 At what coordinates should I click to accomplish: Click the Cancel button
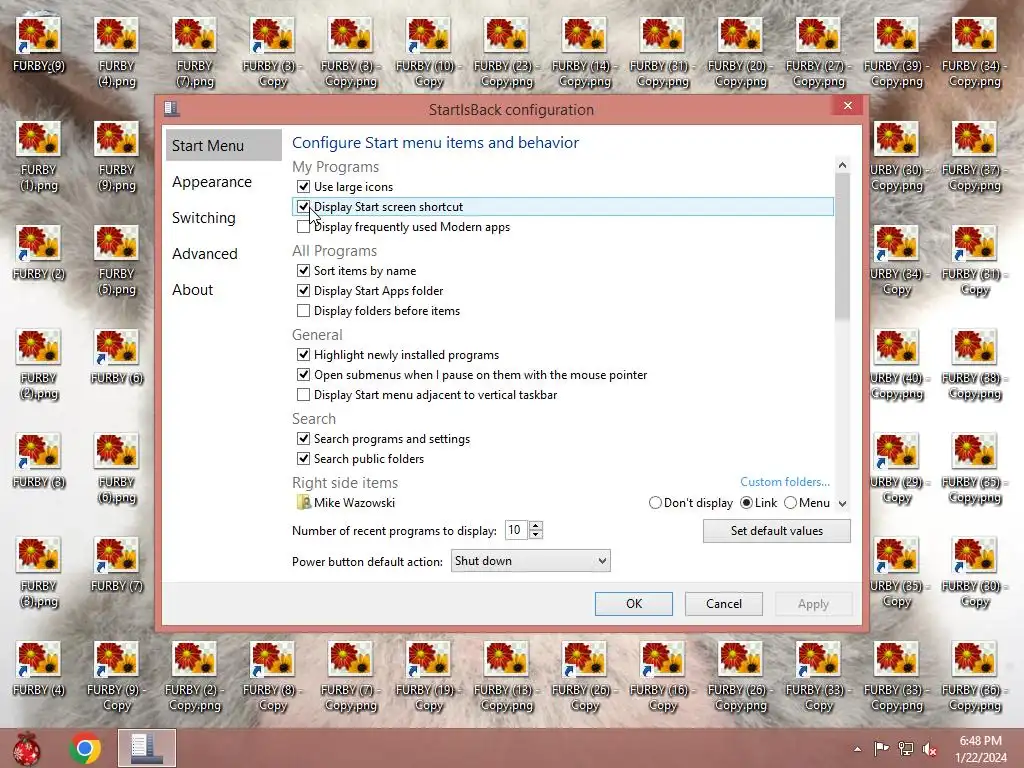[x=724, y=604]
